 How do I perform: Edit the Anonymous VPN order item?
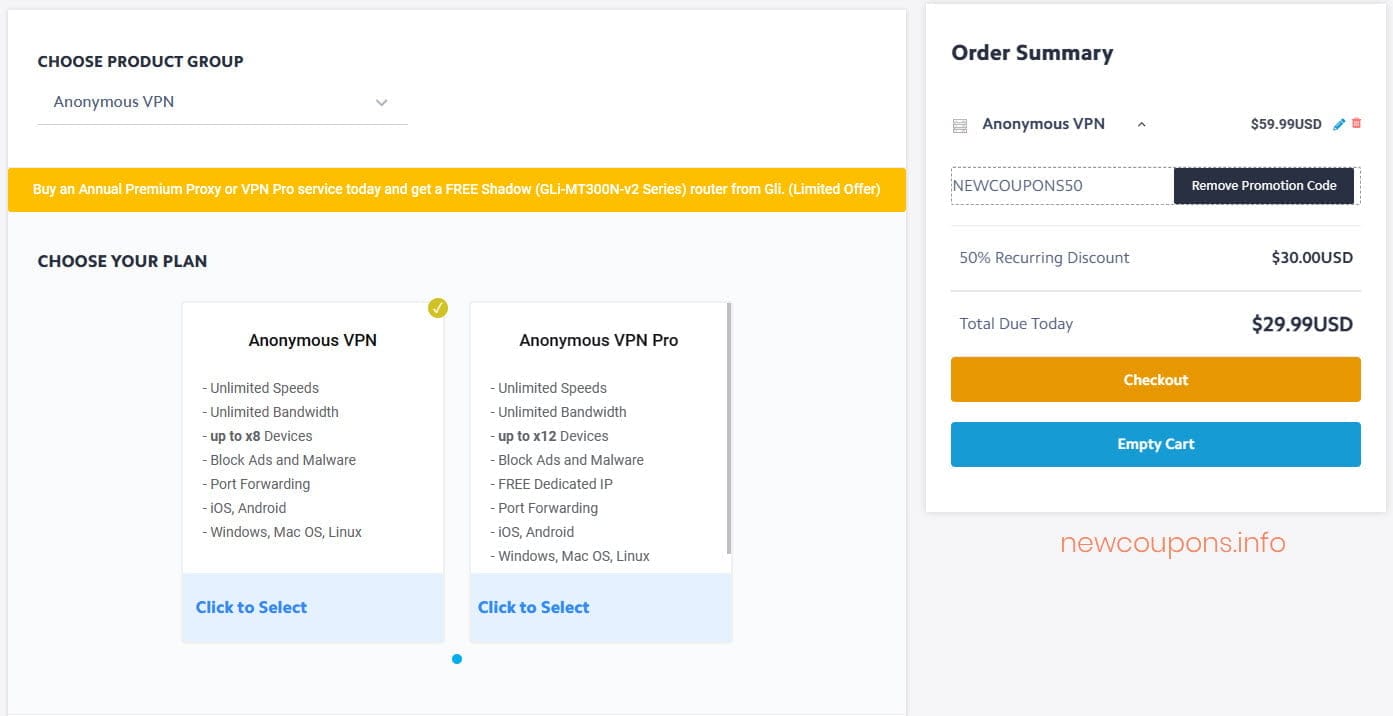point(1339,124)
